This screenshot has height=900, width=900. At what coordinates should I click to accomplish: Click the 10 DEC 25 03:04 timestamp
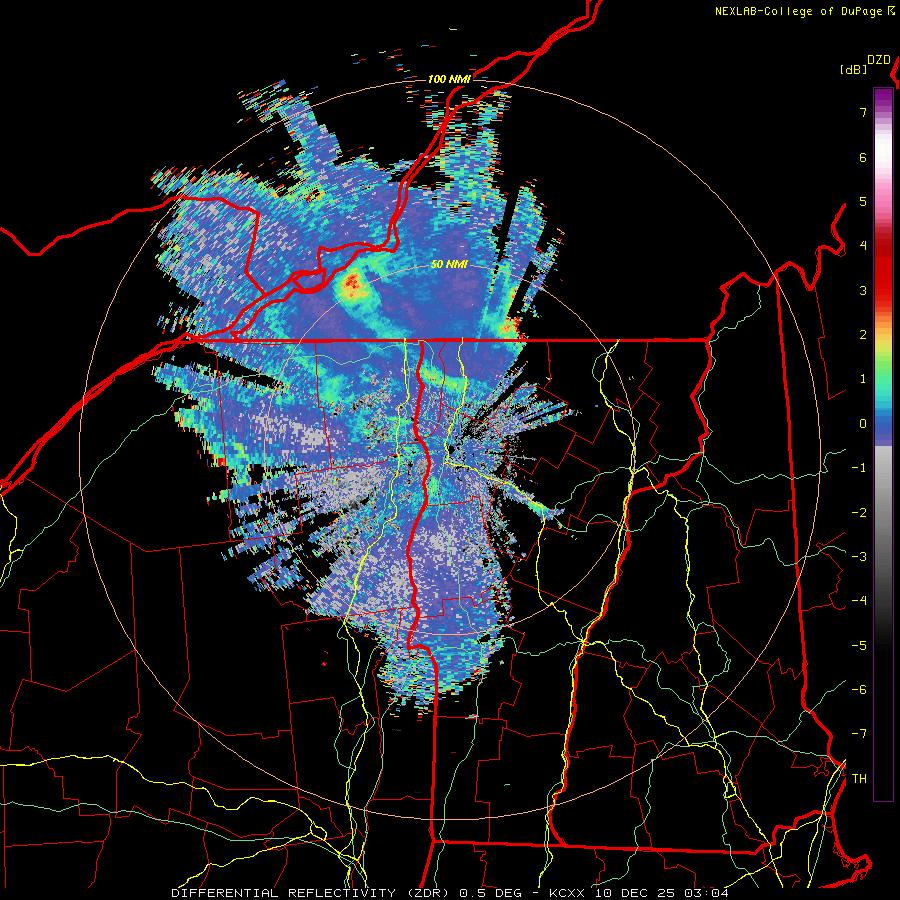tap(661, 893)
